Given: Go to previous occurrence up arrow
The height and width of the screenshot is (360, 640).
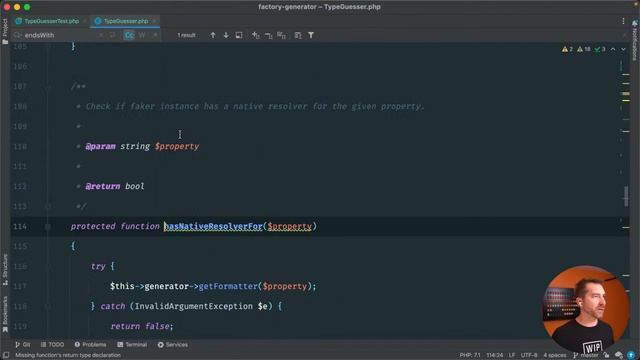Looking at the screenshot, I should (x=213, y=36).
